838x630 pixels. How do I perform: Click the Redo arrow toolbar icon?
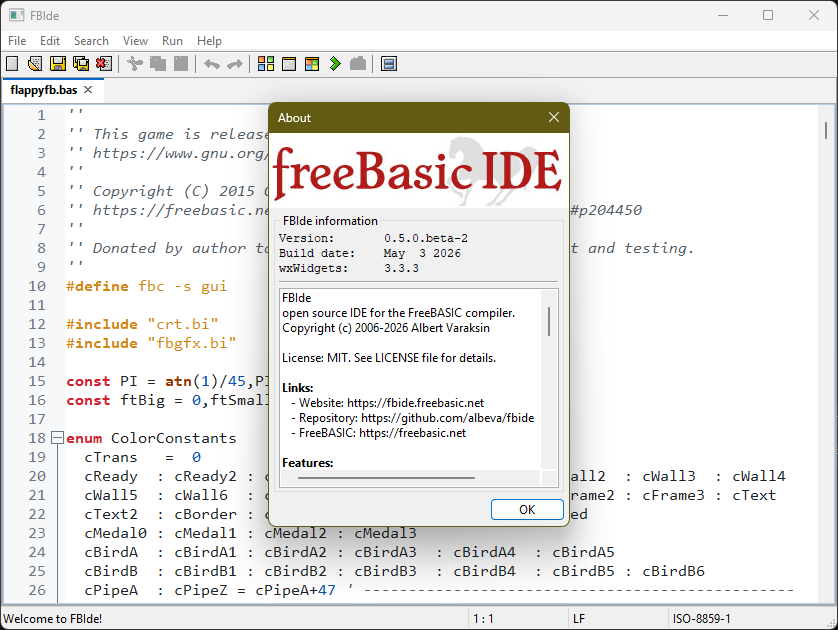(235, 64)
